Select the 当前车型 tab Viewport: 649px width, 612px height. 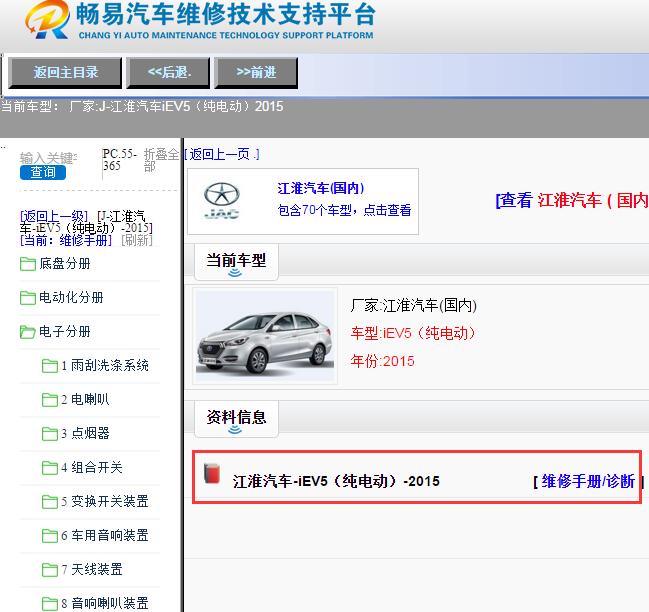tap(236, 262)
